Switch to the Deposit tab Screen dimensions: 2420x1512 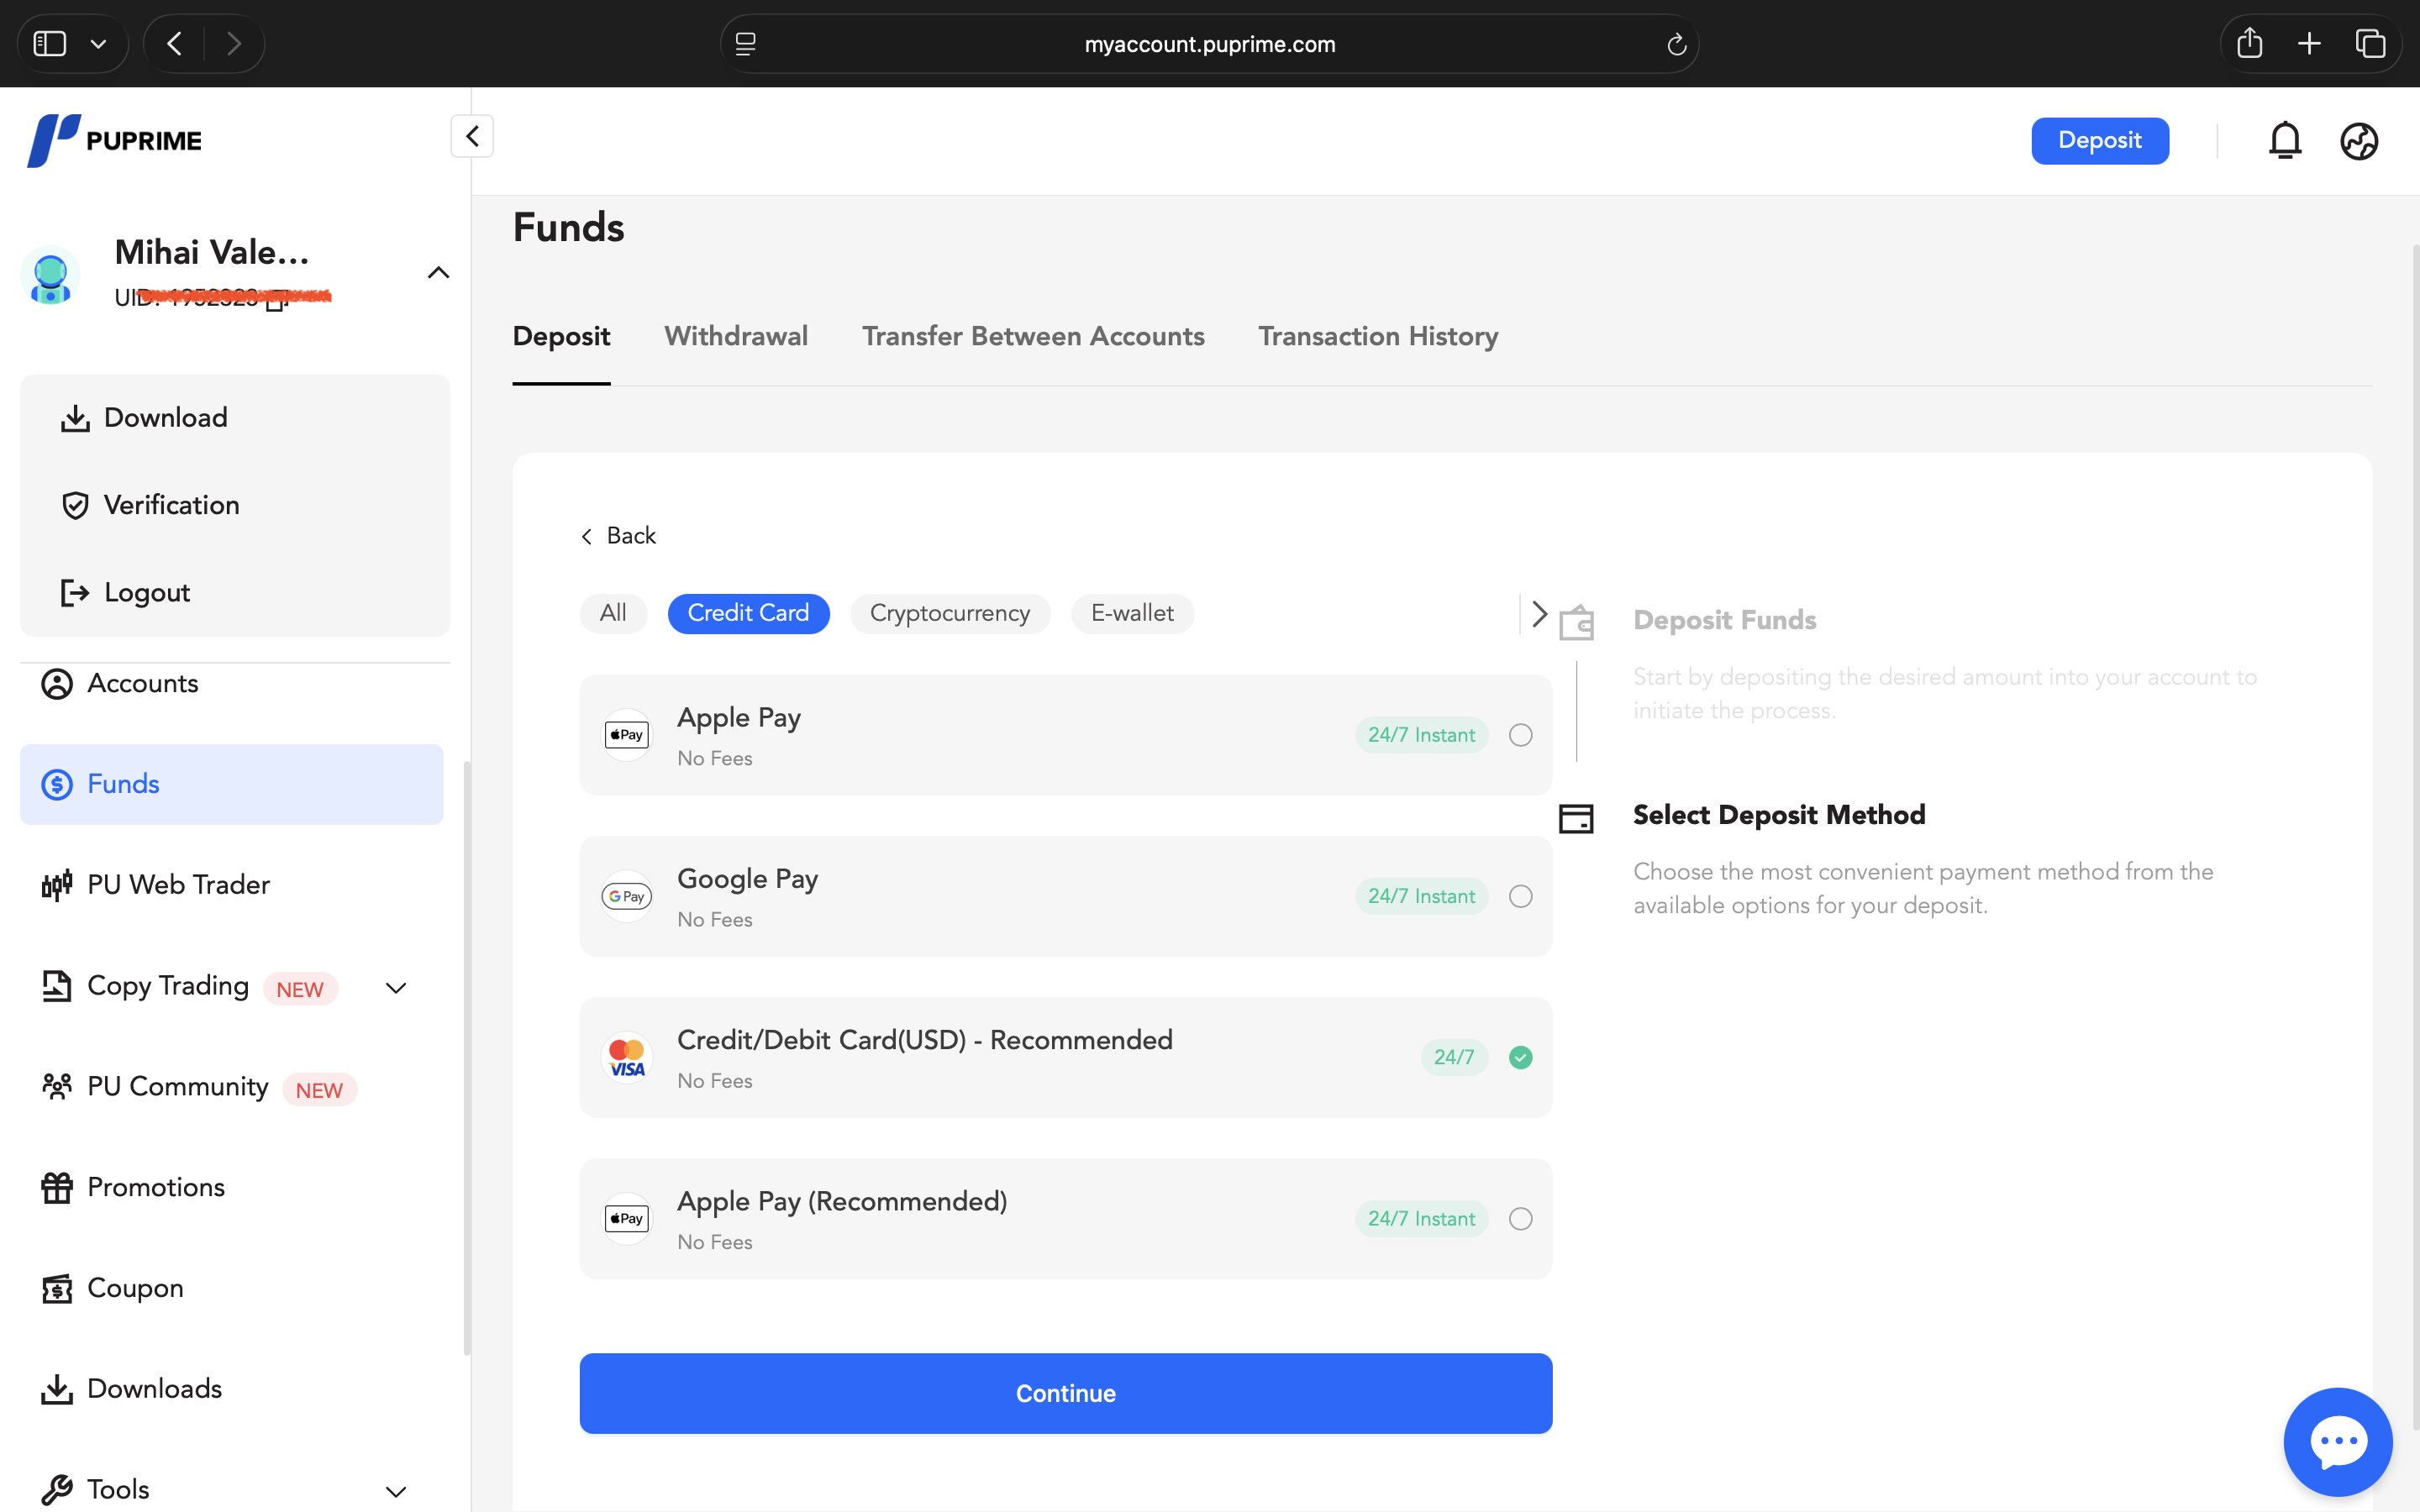(x=561, y=337)
